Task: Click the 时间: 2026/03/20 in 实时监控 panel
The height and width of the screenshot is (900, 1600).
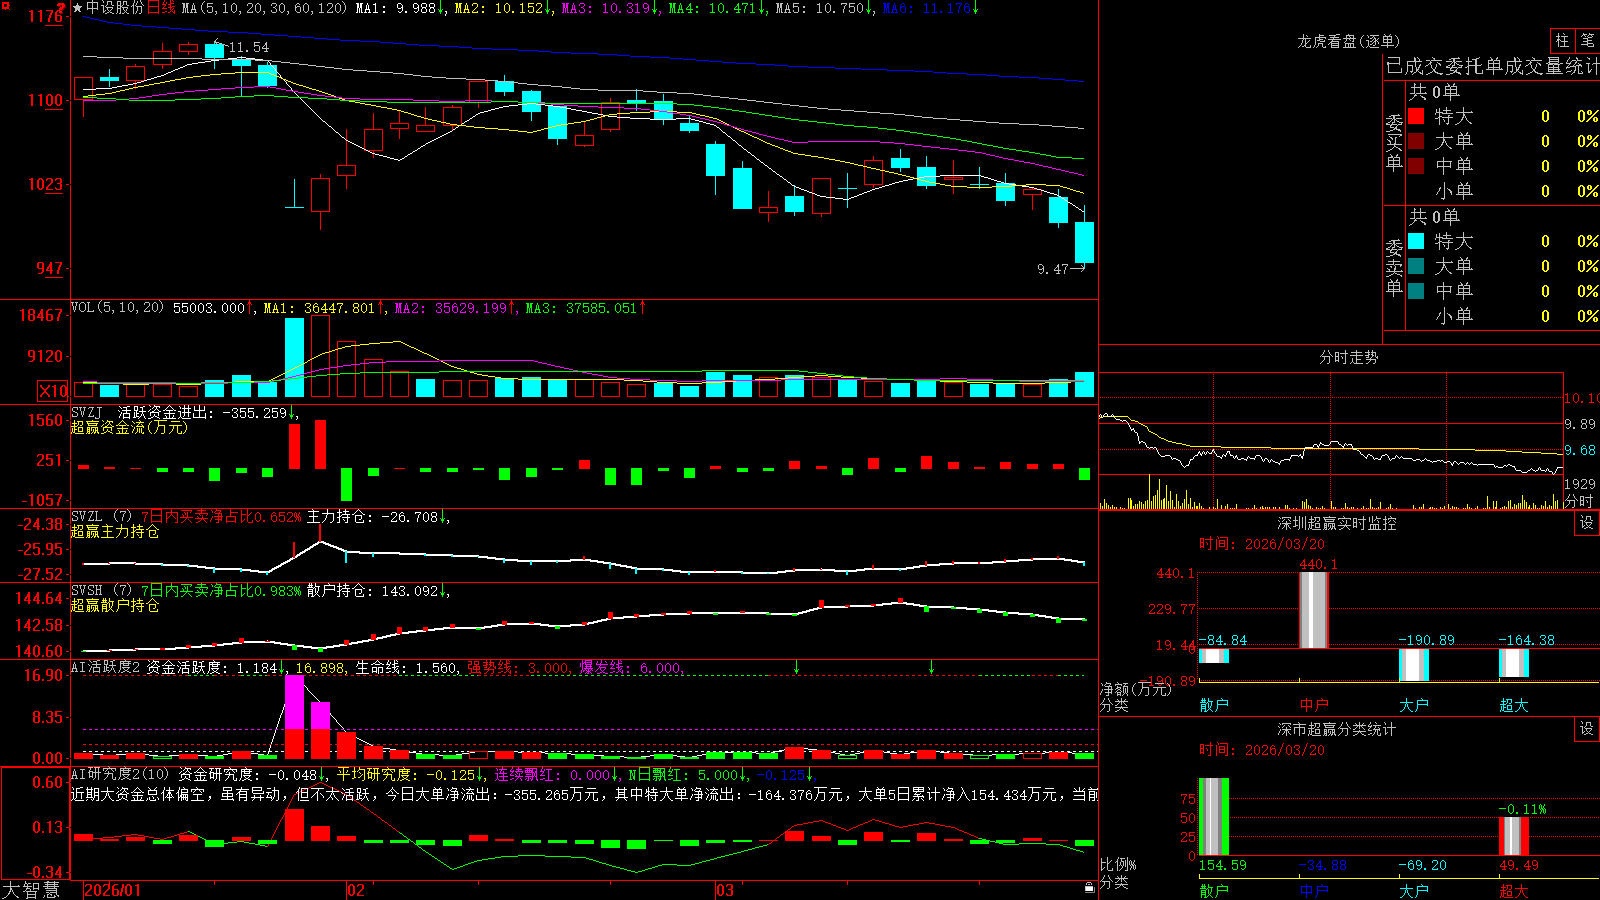Action: click(1262, 544)
